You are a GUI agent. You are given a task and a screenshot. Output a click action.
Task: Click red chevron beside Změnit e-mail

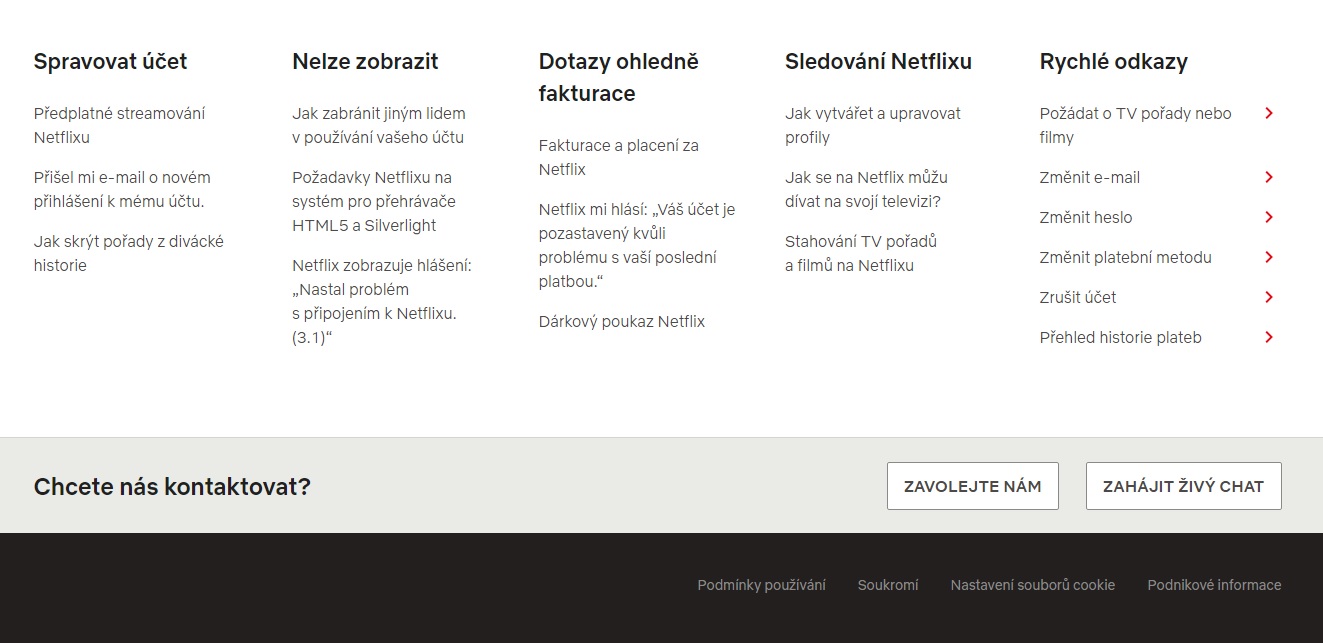point(1269,177)
